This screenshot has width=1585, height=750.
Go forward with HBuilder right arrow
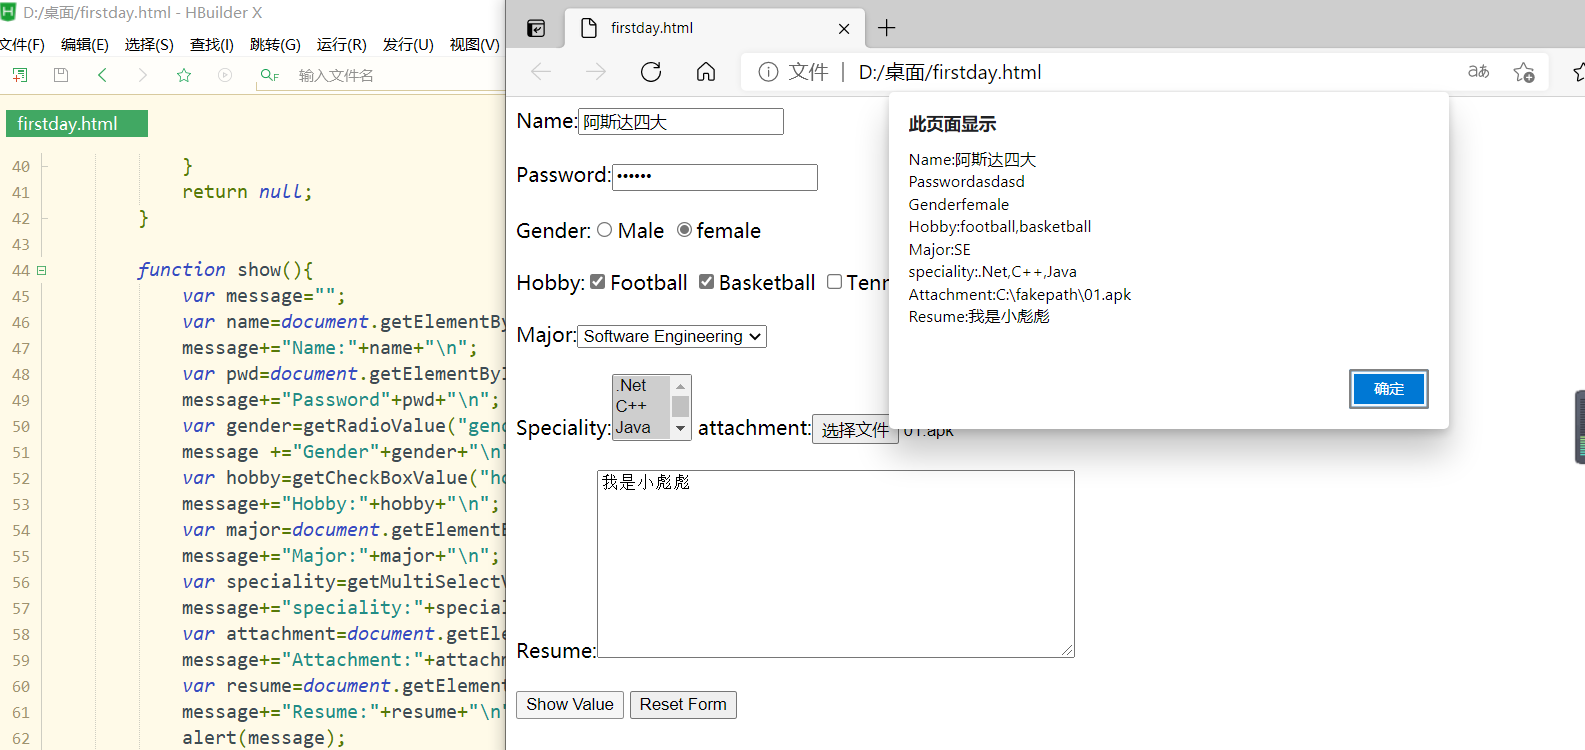[143, 75]
